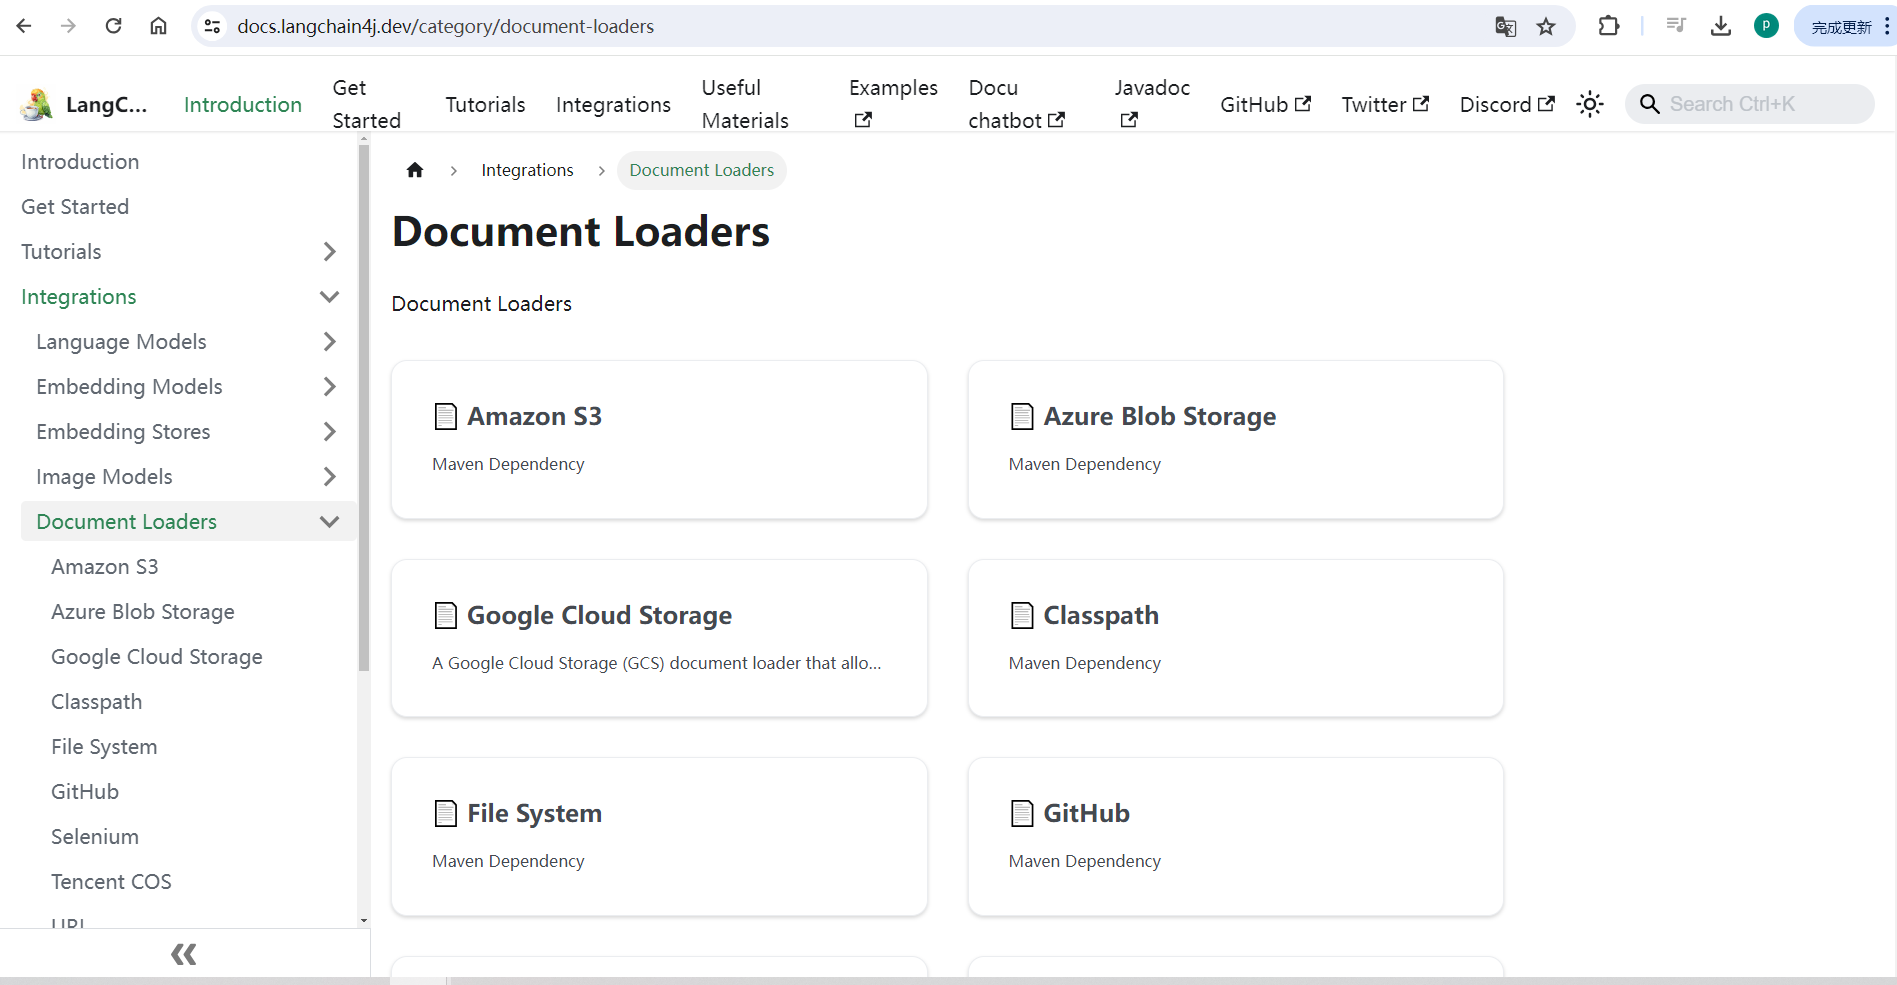Open the Introduction navbar item

click(242, 104)
